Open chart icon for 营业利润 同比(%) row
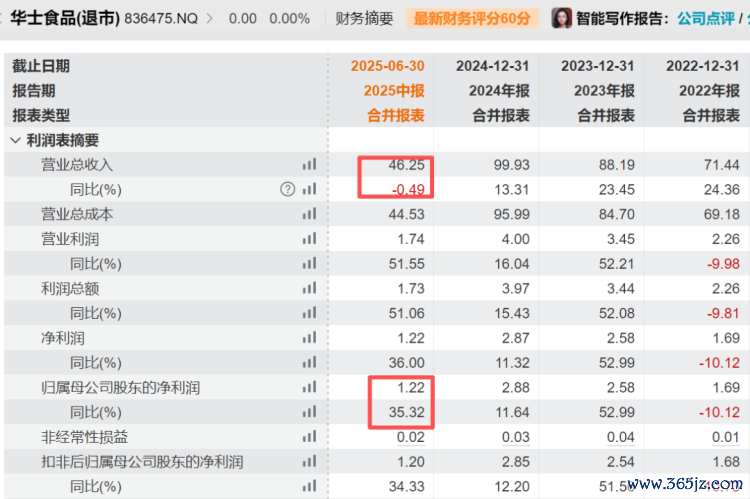 [x=309, y=264]
